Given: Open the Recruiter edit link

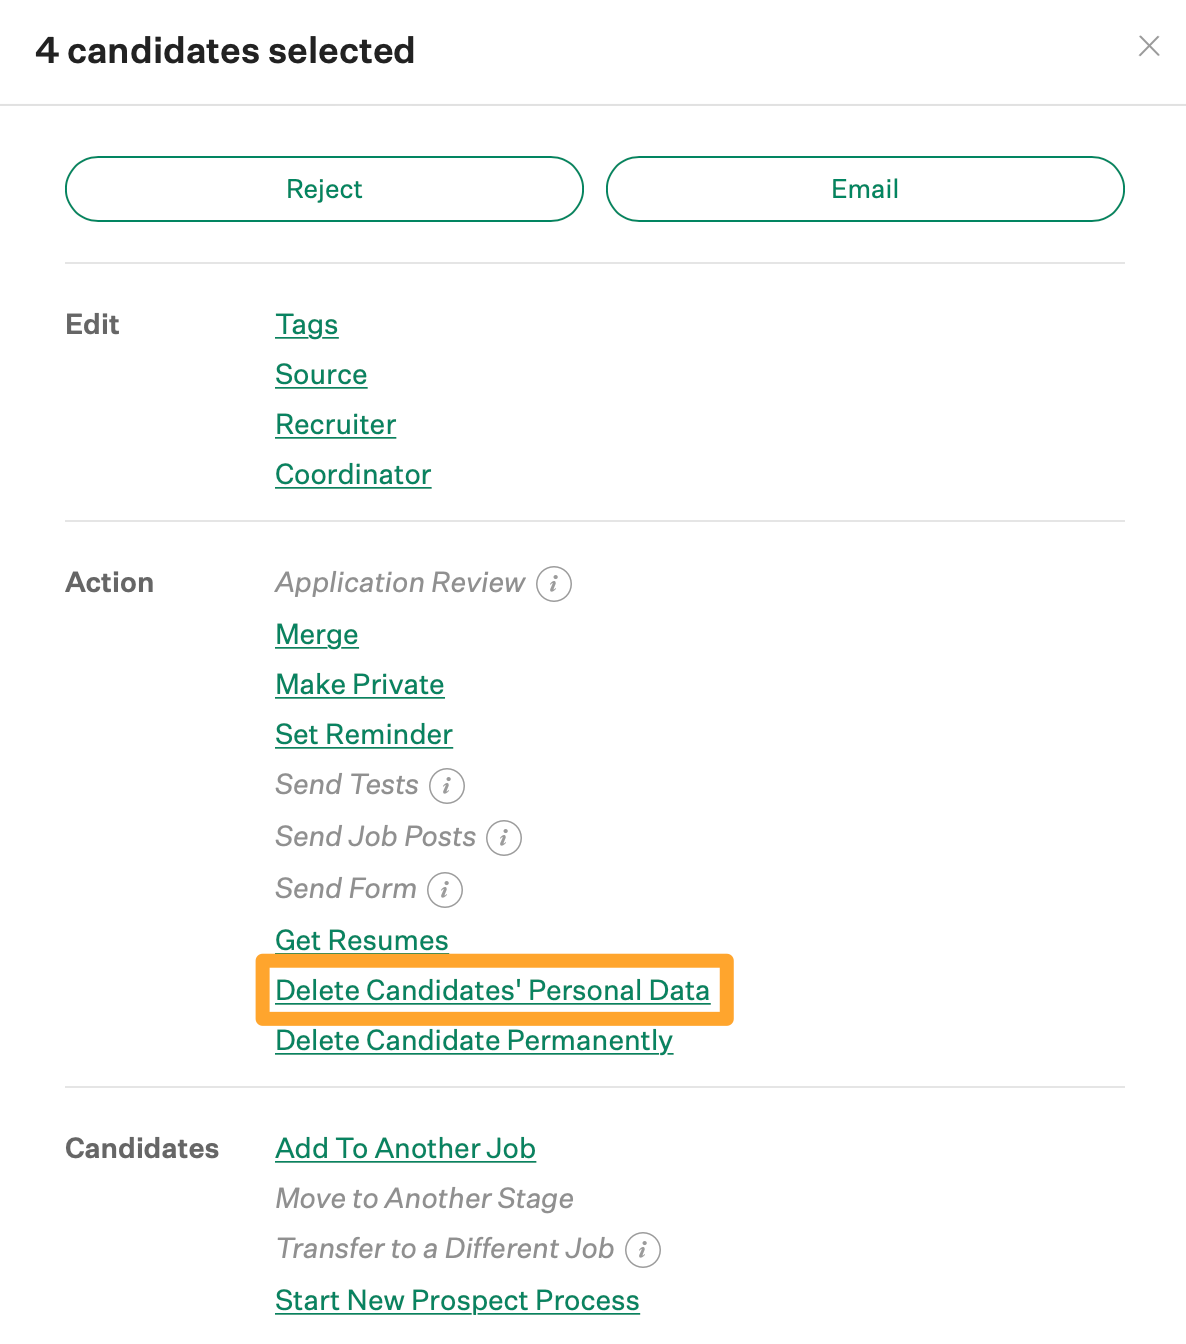Looking at the screenshot, I should 336,425.
